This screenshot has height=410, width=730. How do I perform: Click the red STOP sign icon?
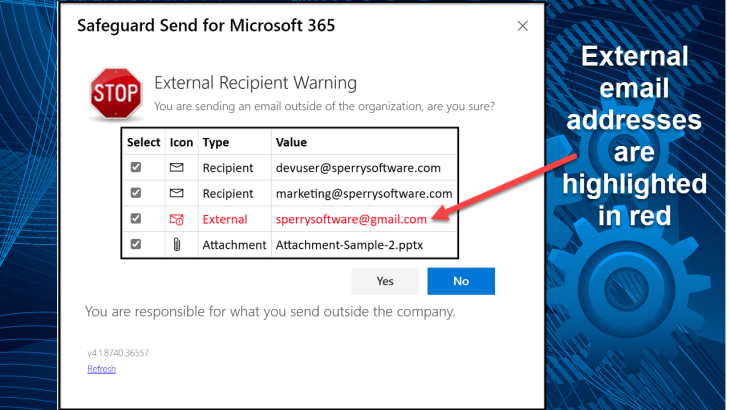click(113, 94)
